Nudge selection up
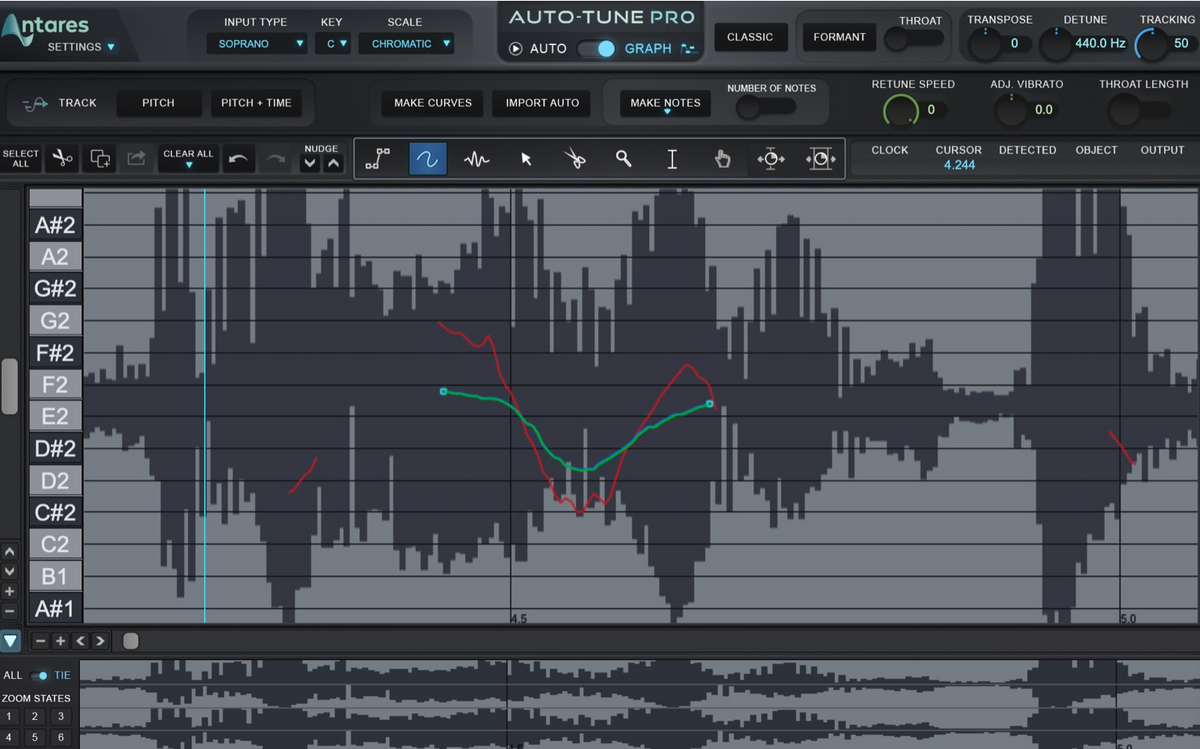1200x749 pixels. coord(333,163)
